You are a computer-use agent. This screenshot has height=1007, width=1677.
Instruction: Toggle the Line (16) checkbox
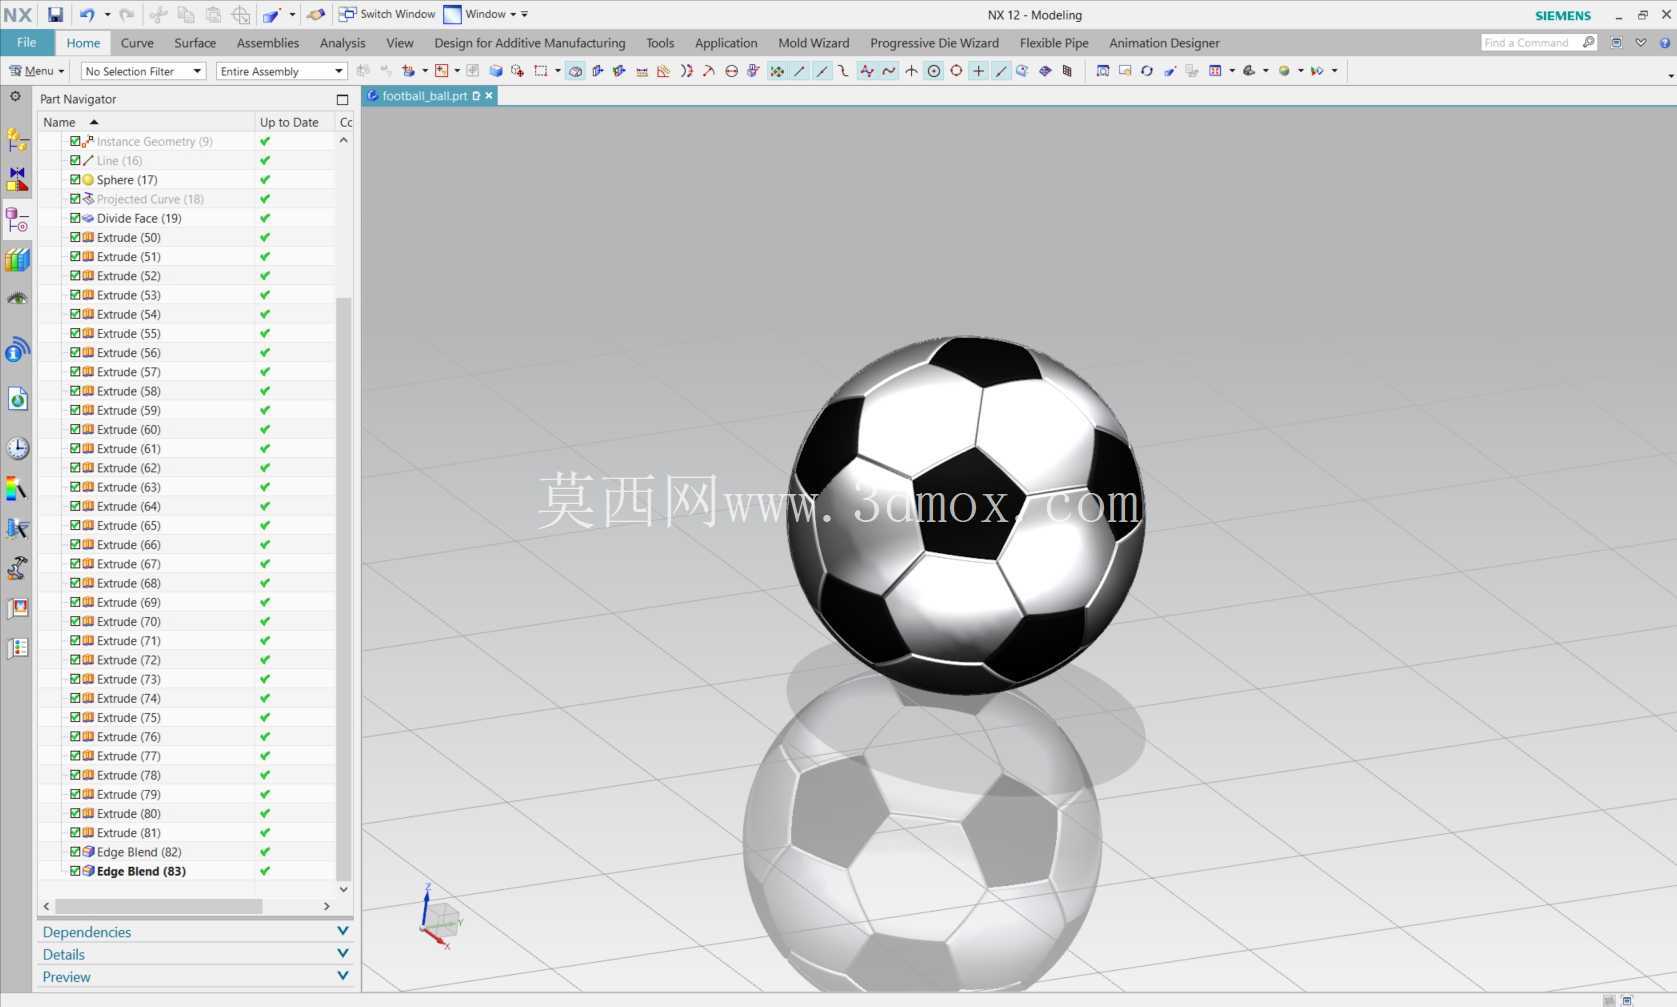click(x=75, y=160)
